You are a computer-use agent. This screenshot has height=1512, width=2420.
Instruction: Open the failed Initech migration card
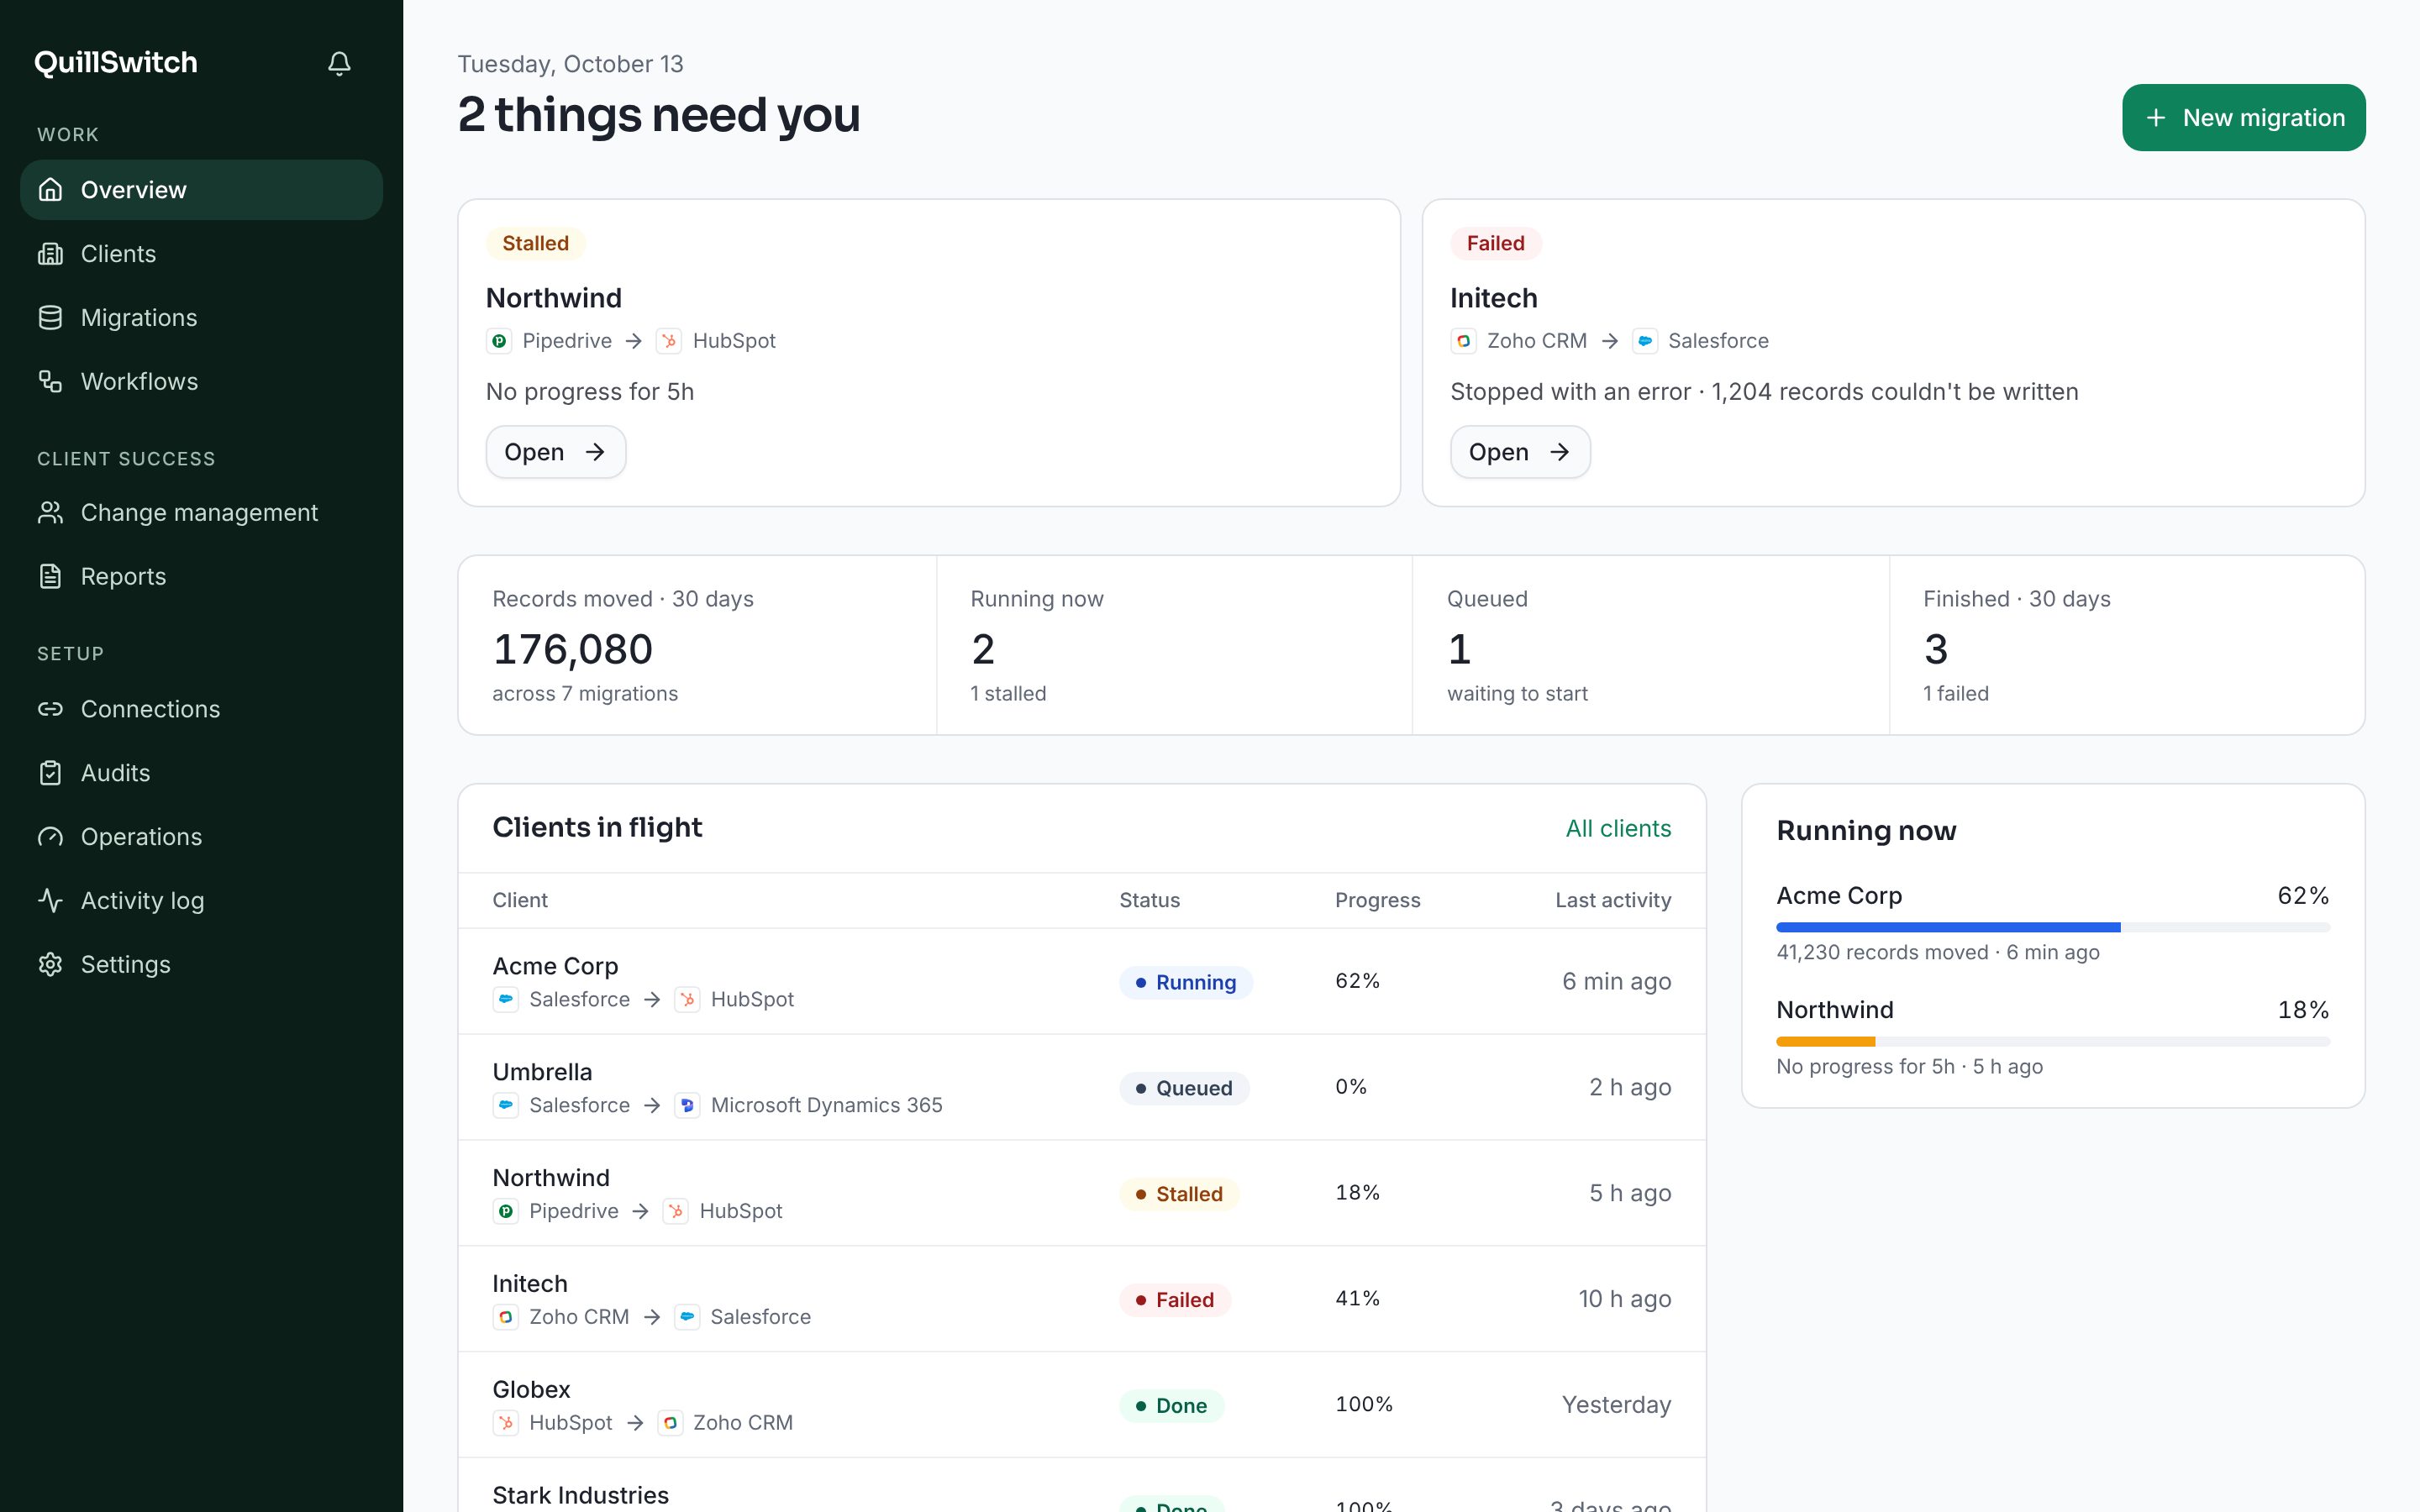(x=1520, y=452)
